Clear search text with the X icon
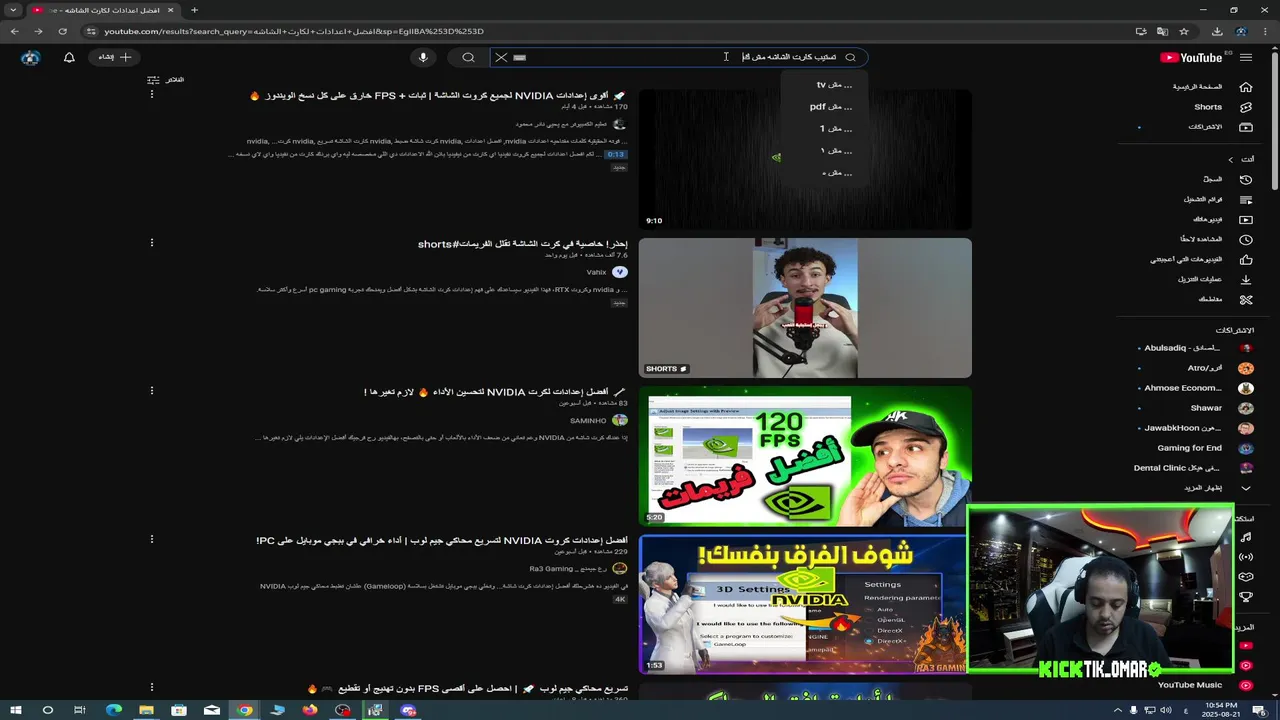 pos(501,57)
